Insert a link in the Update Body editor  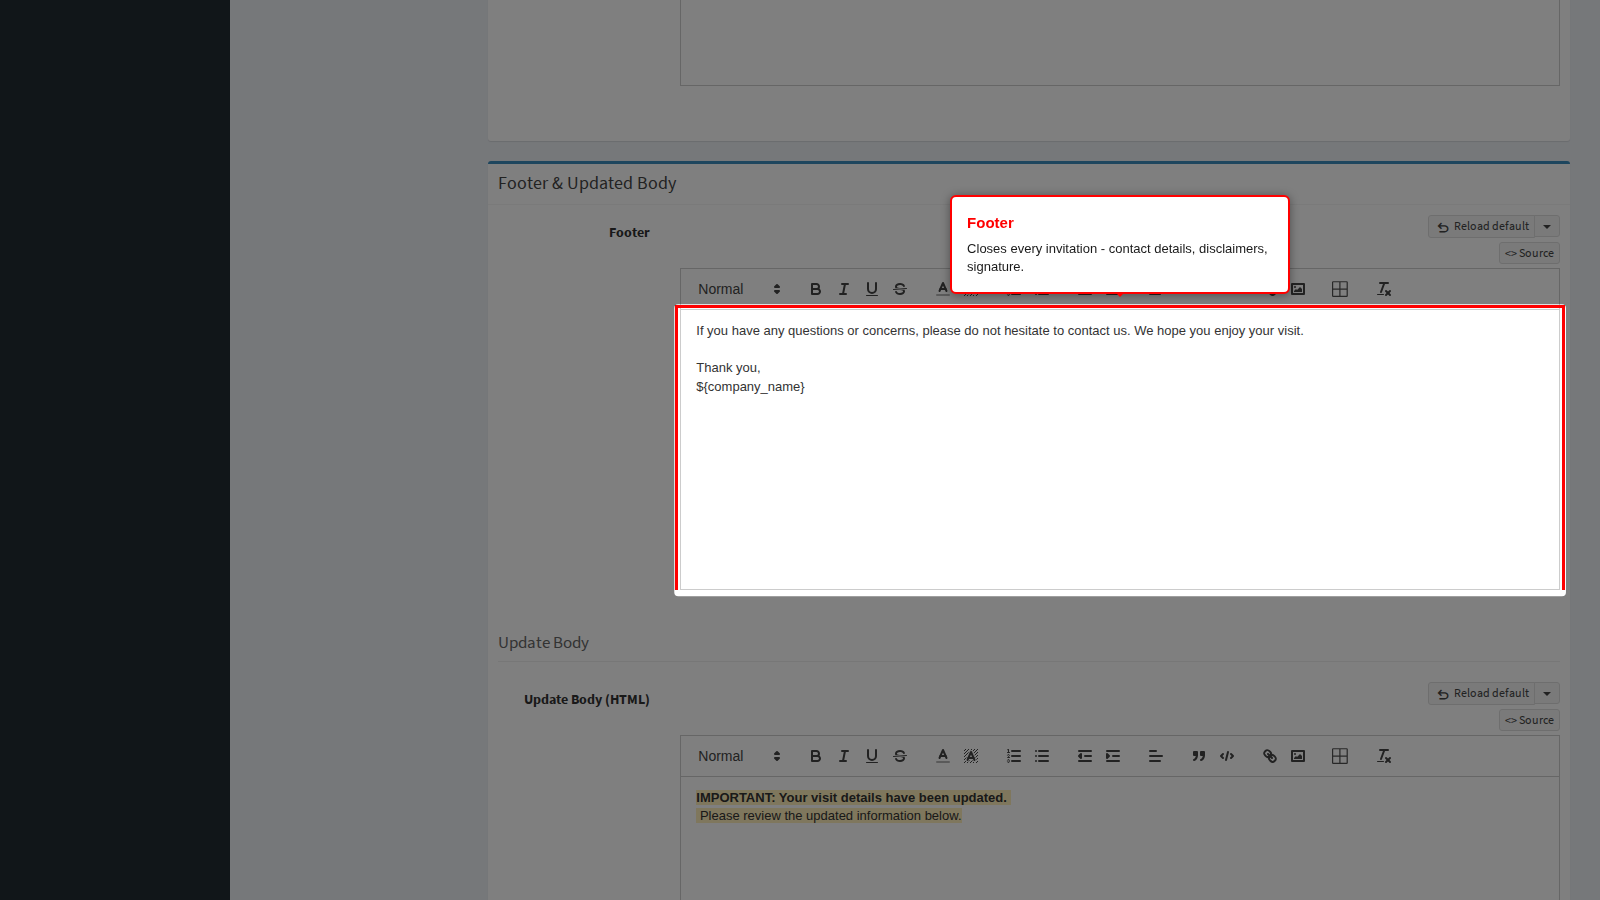pos(1269,756)
